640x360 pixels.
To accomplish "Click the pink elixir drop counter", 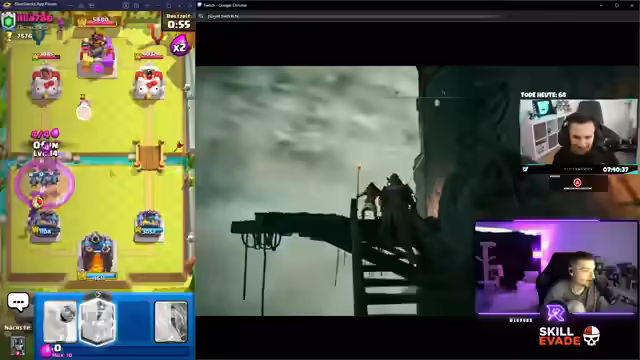I will pyautogui.click(x=46, y=350).
